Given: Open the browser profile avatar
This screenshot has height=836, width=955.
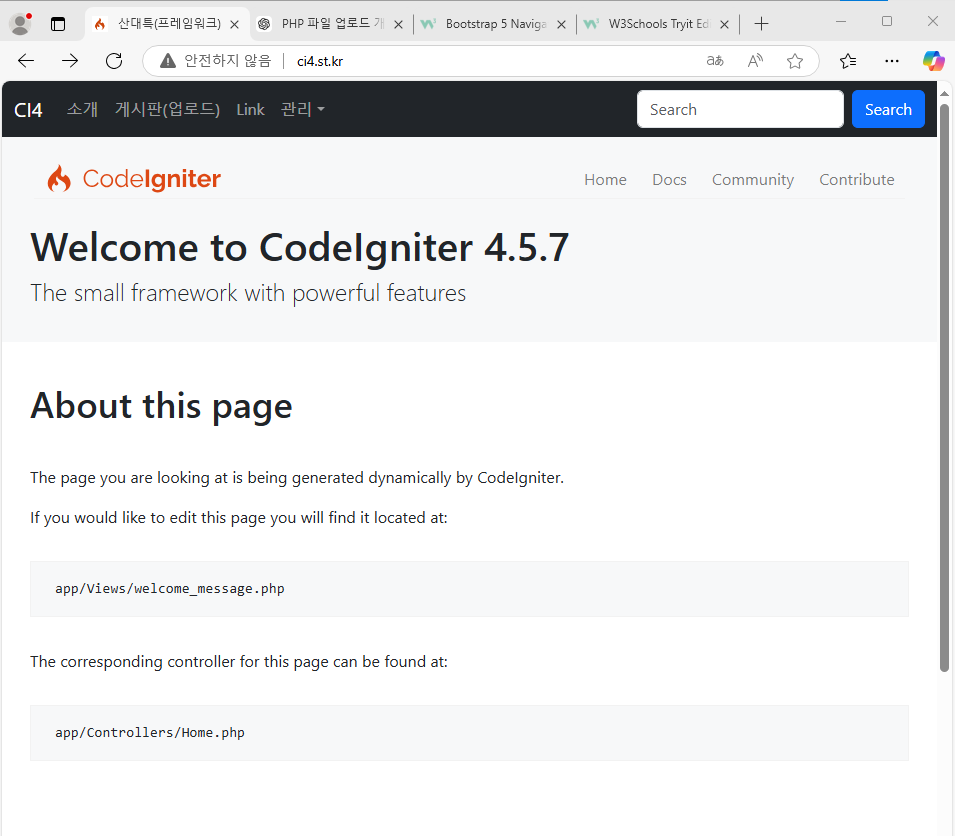Looking at the screenshot, I should pos(21,24).
